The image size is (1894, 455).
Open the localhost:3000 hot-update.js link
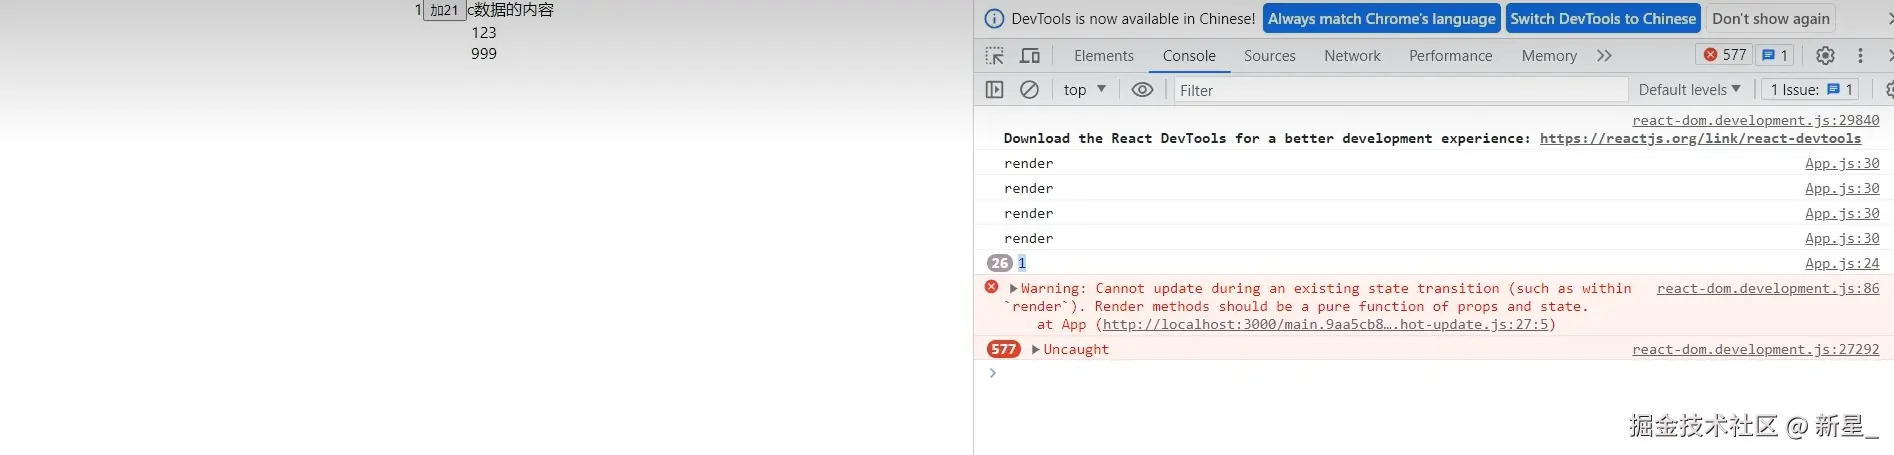[1325, 324]
